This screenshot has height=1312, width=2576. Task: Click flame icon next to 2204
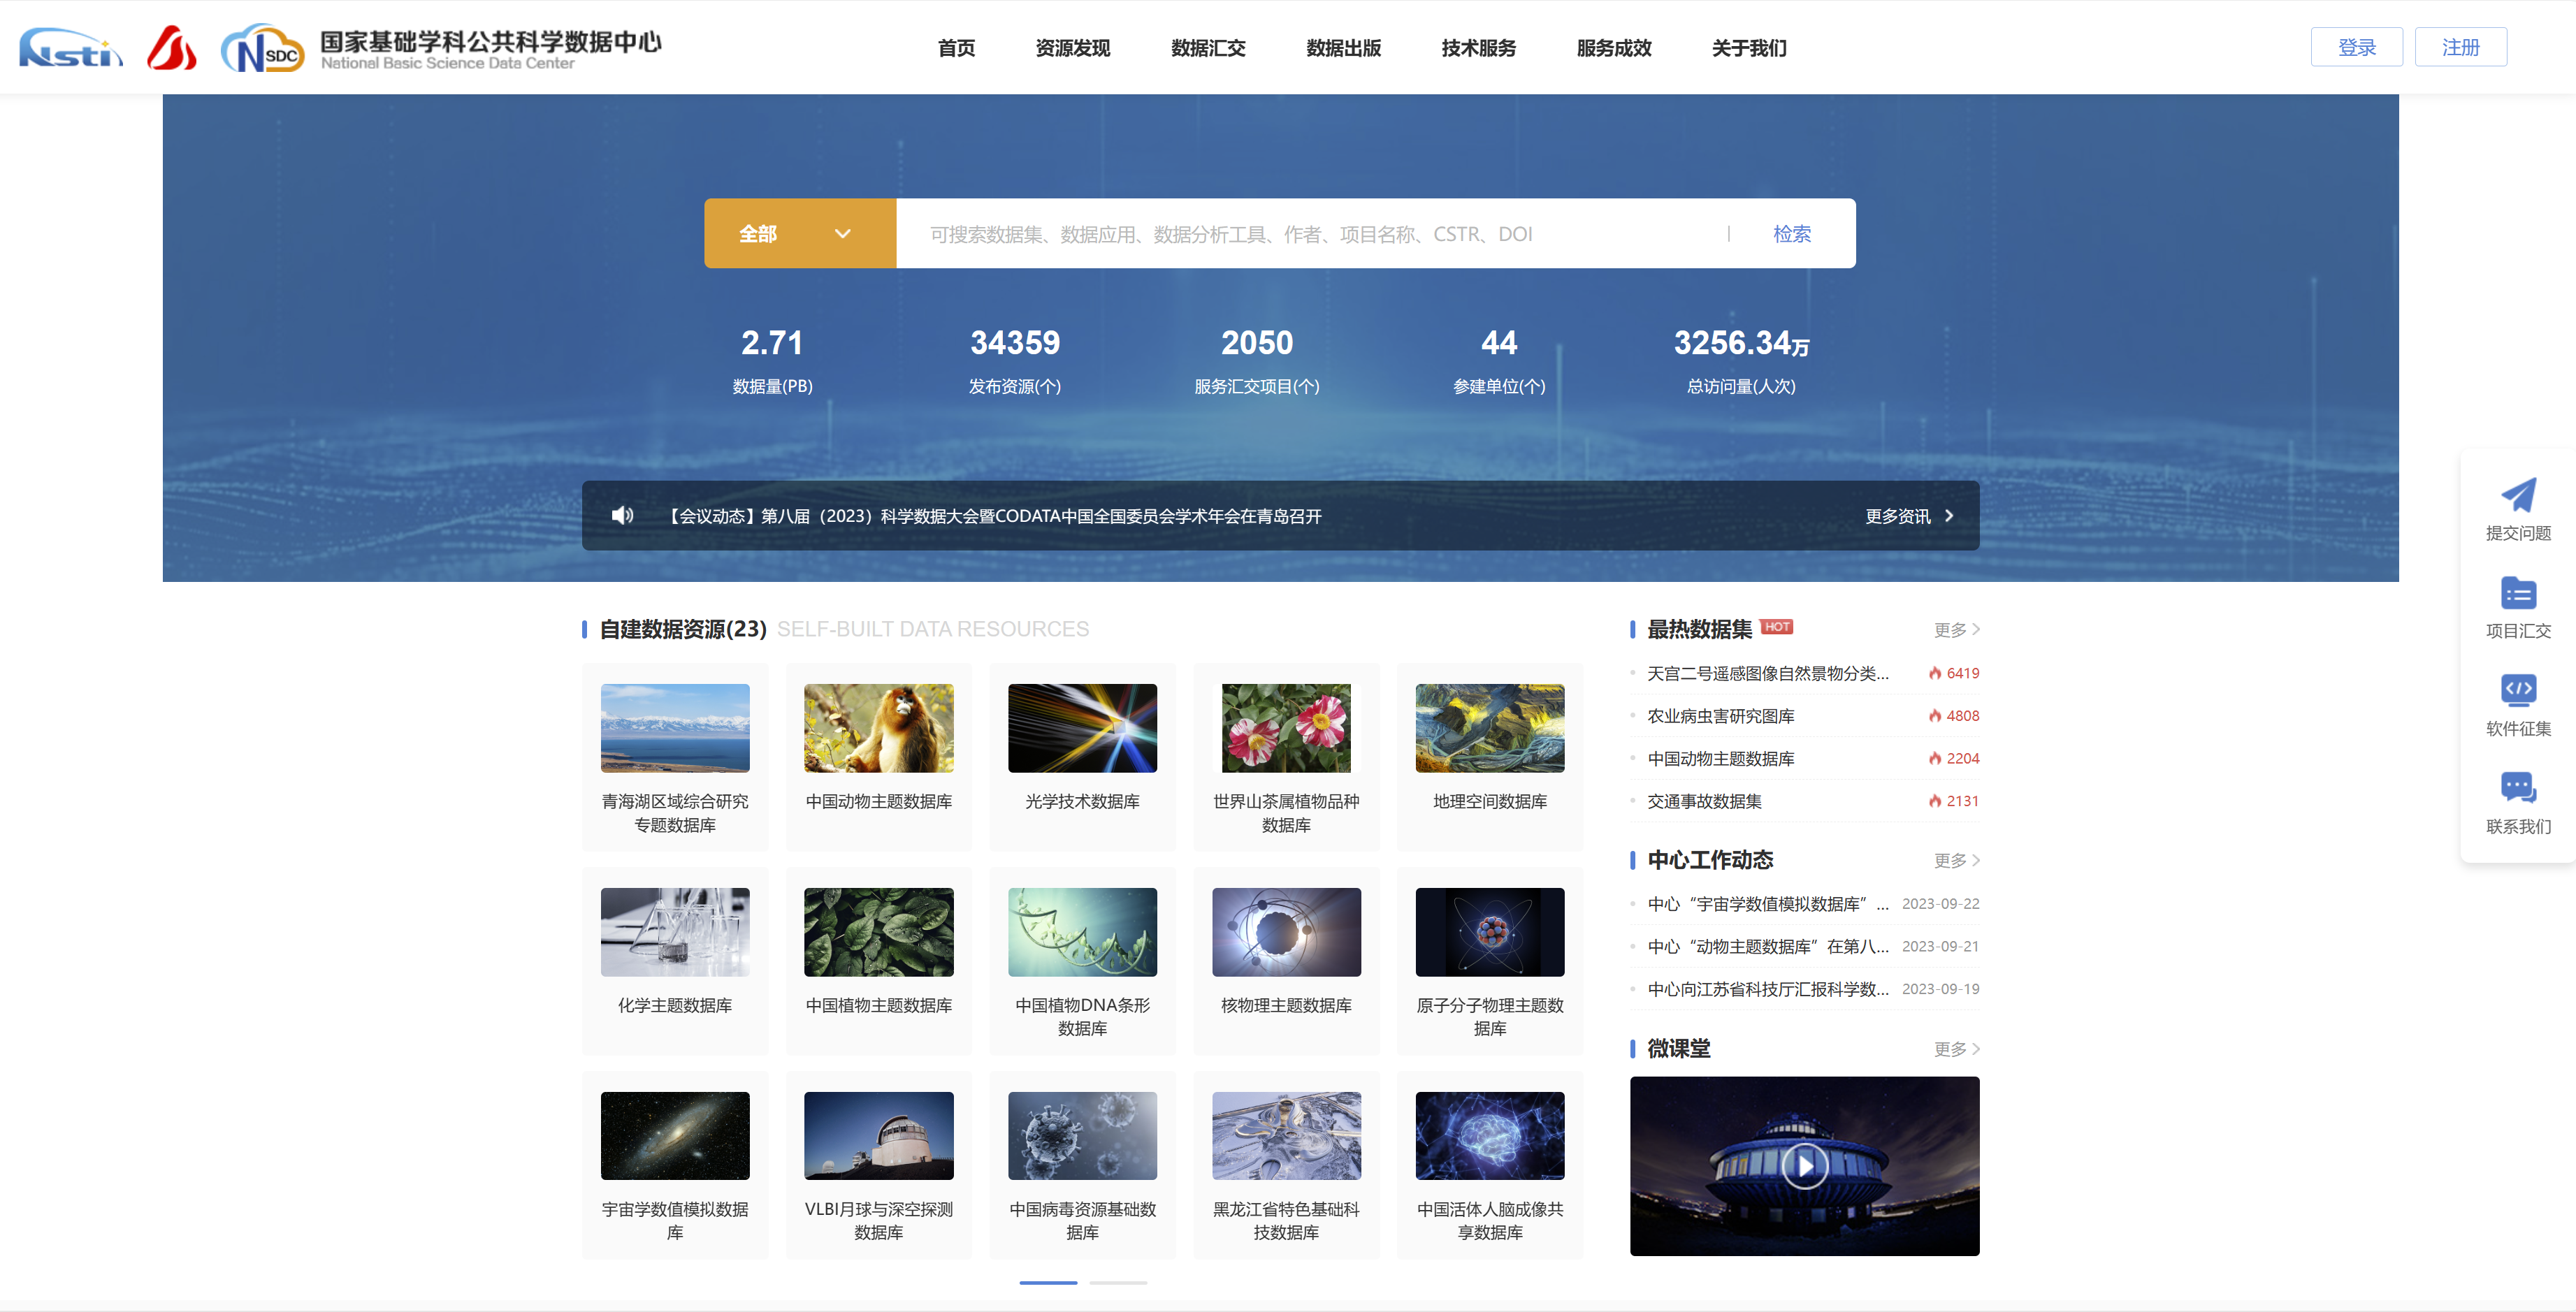[x=1935, y=758]
